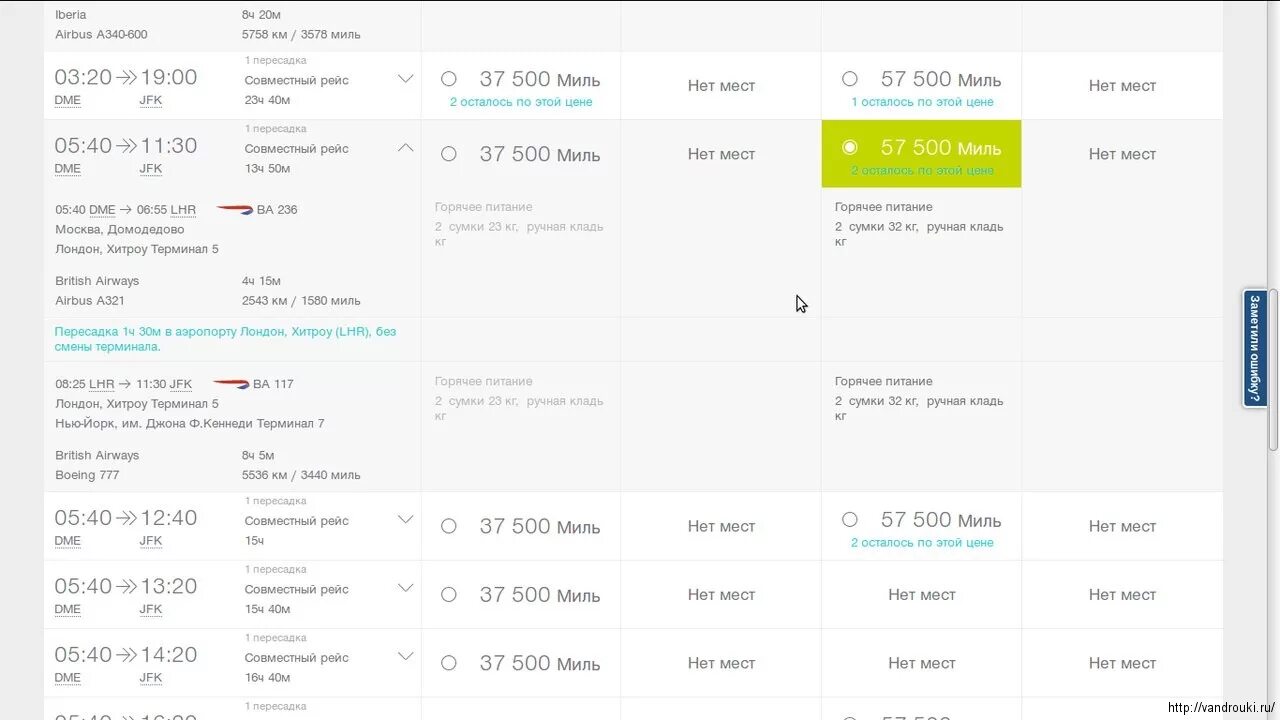
Task: Click LHR code in 06:55 LHR arrival
Action: [183, 210]
